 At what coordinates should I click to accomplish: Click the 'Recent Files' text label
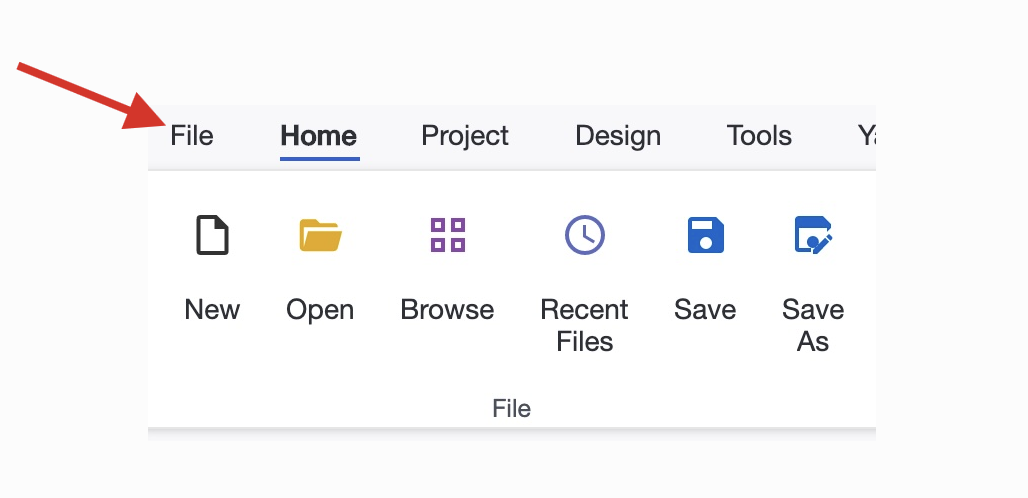click(584, 325)
